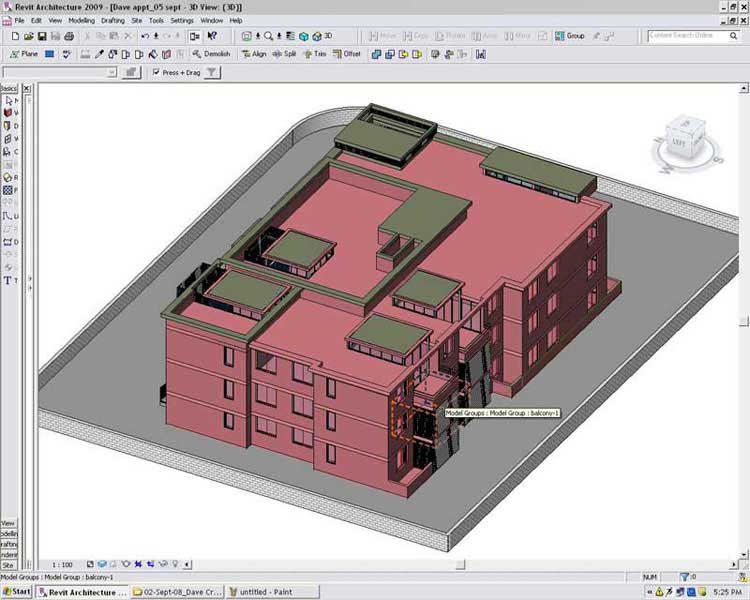Select the Door tool in design bar
The height and width of the screenshot is (600, 750).
coord(8,127)
